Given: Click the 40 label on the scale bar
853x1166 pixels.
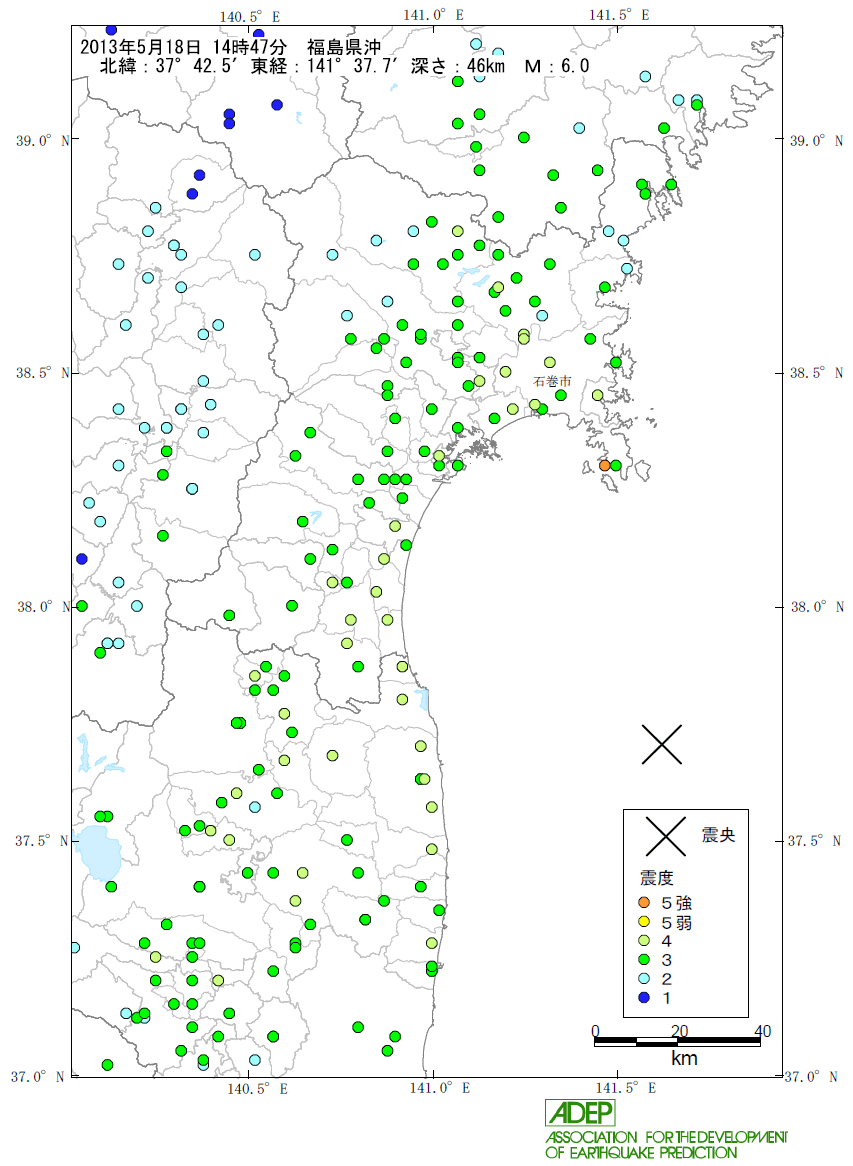Looking at the screenshot, I should pos(762,1031).
